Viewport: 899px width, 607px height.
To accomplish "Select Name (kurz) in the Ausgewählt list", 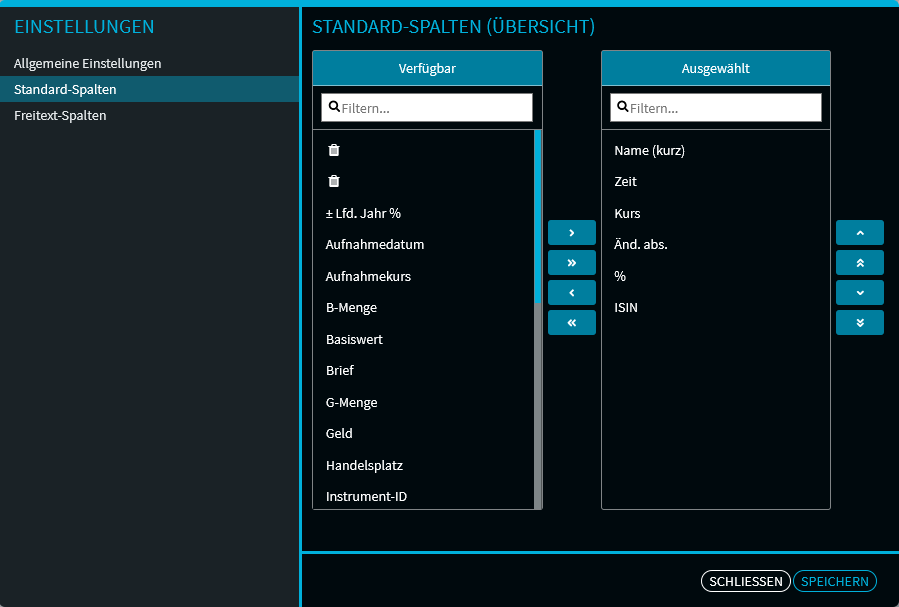I will tap(649, 150).
